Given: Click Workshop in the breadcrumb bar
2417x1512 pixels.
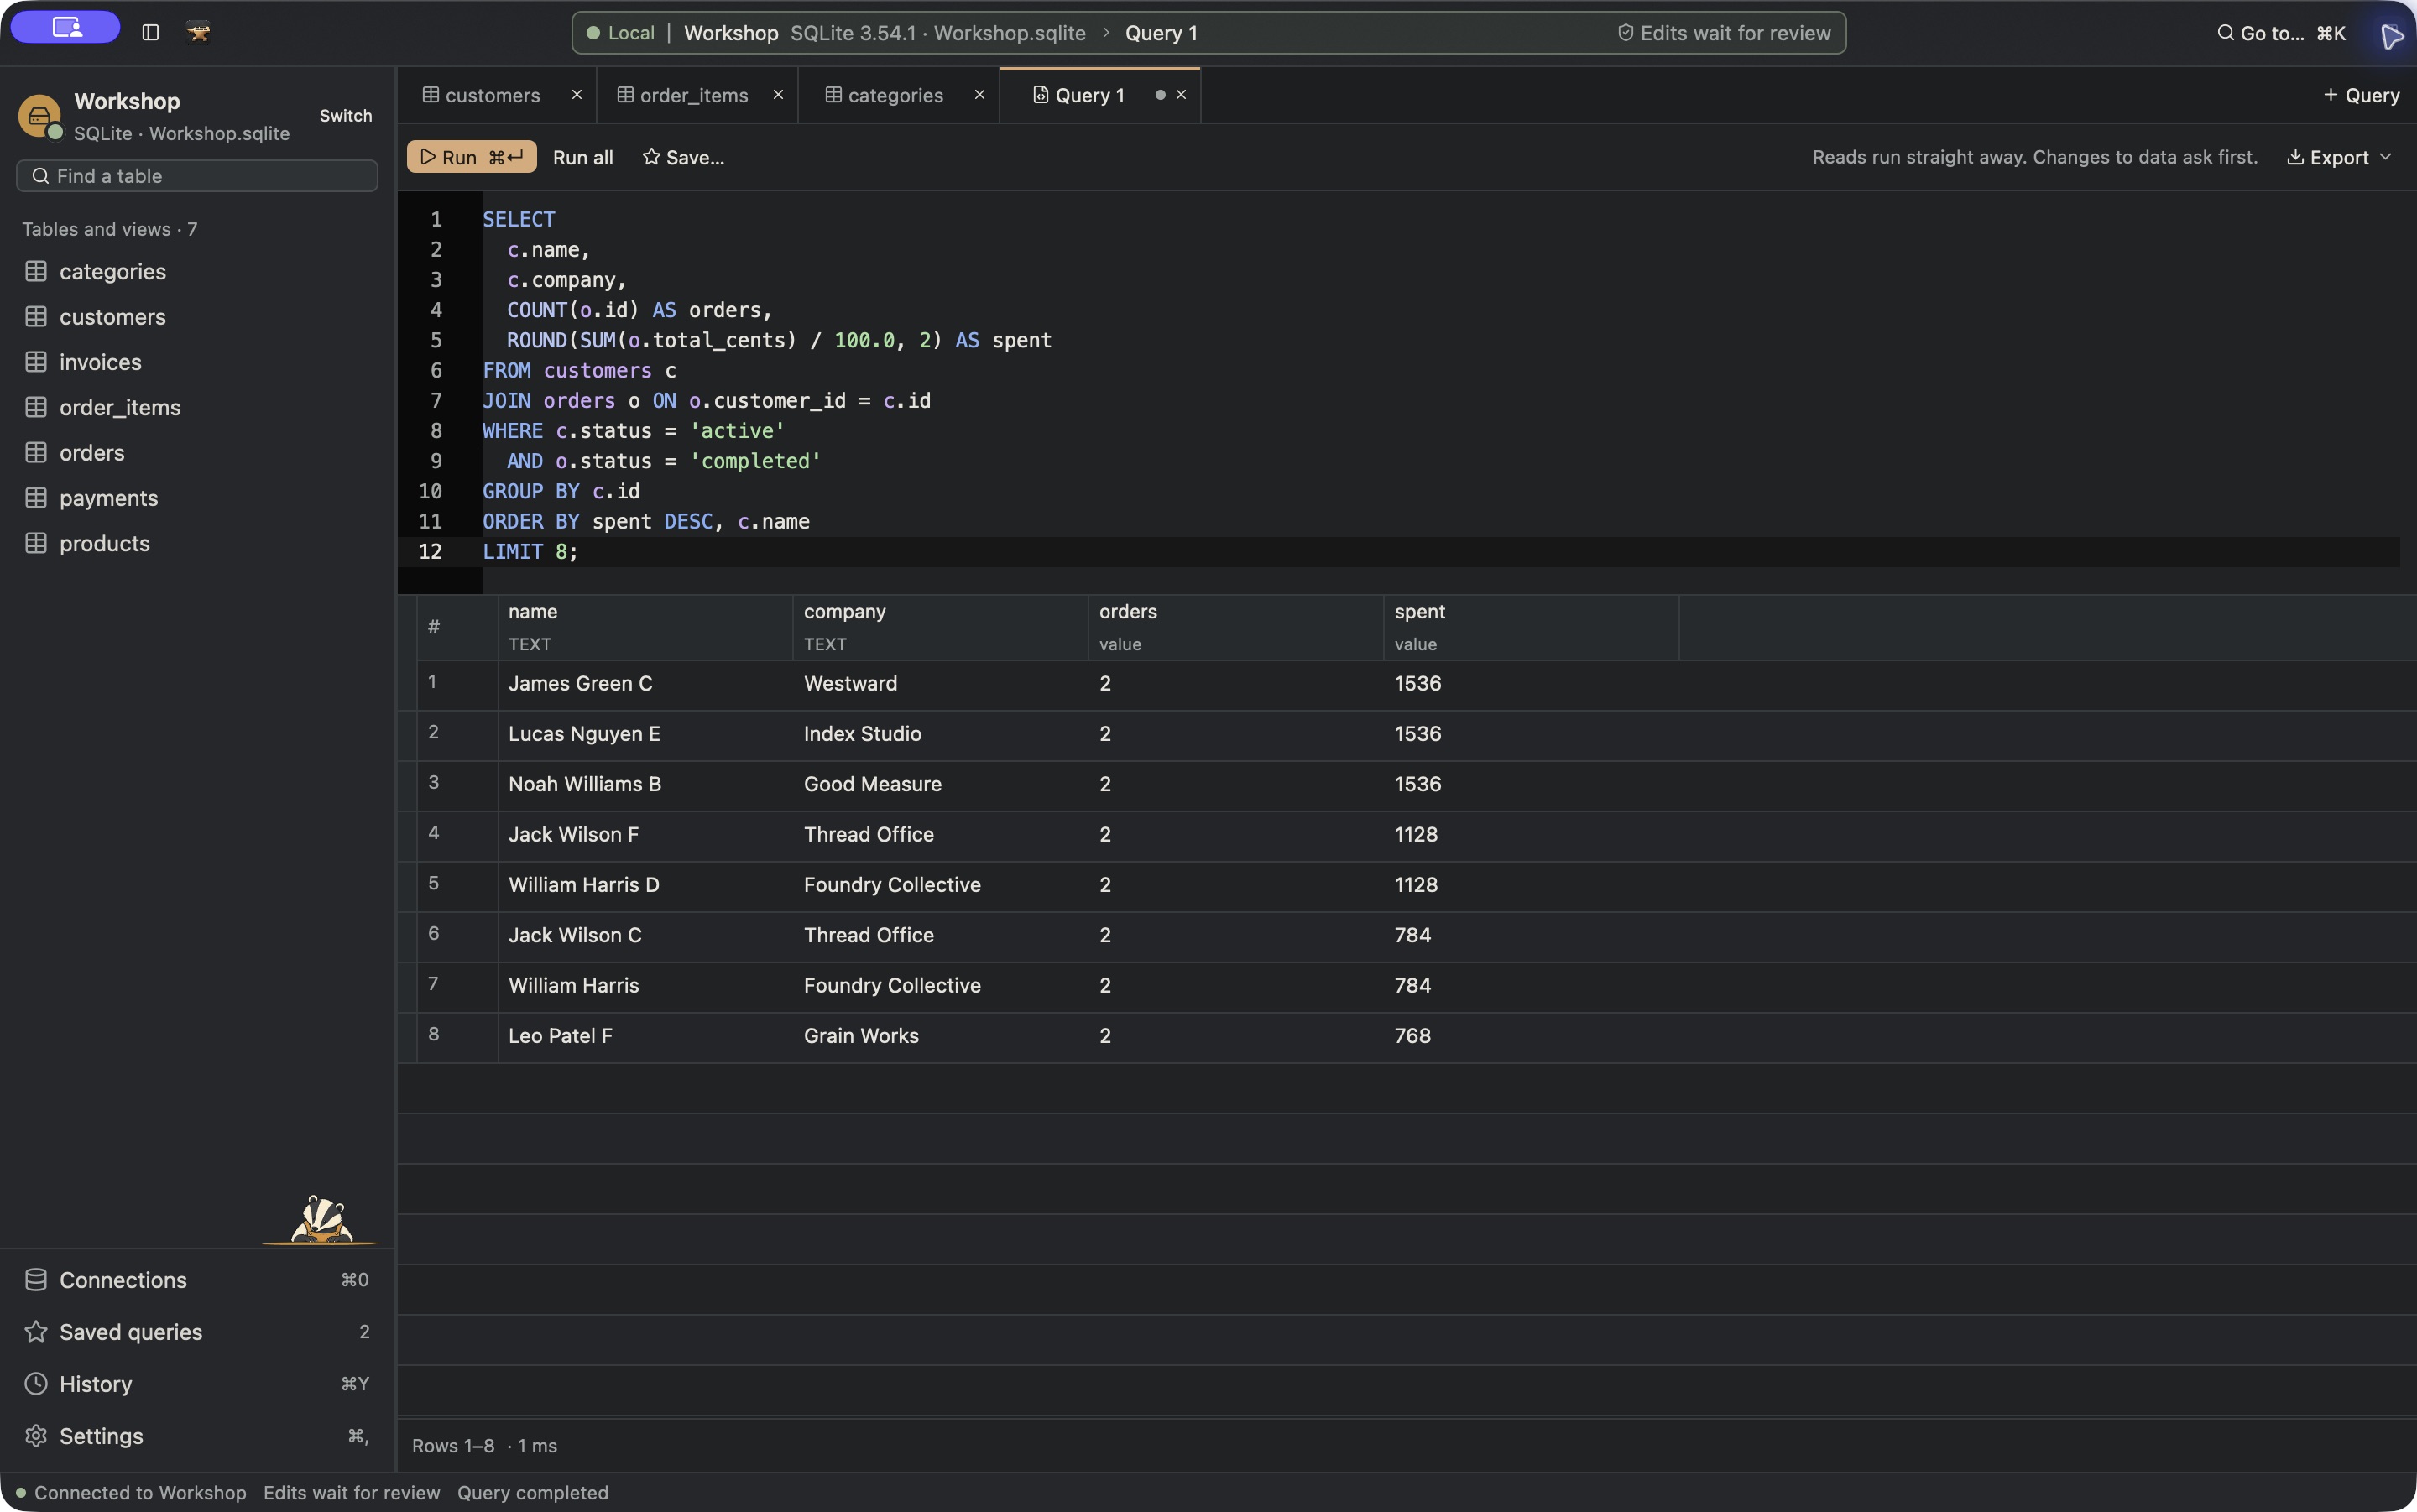Looking at the screenshot, I should tap(731, 33).
